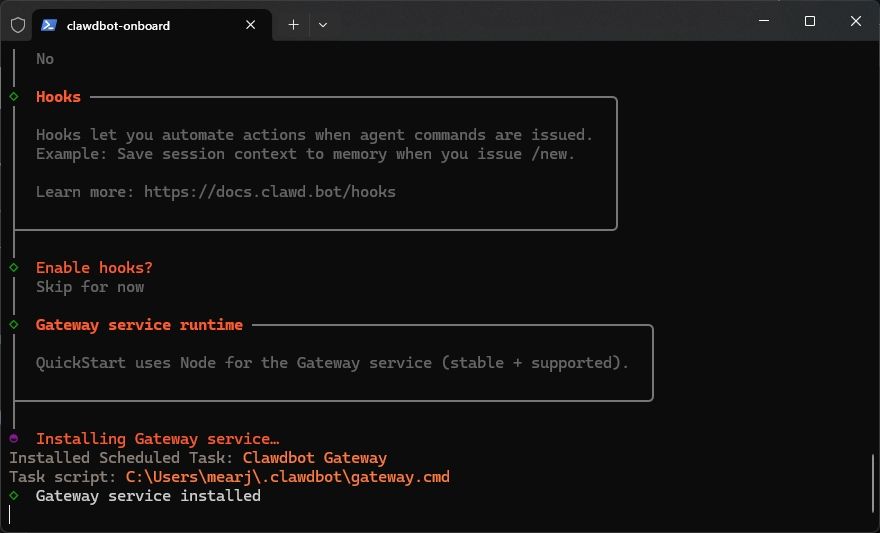The image size is (880, 533).
Task: Click the terminal scrollbar thumb
Action: click(x=873, y=484)
